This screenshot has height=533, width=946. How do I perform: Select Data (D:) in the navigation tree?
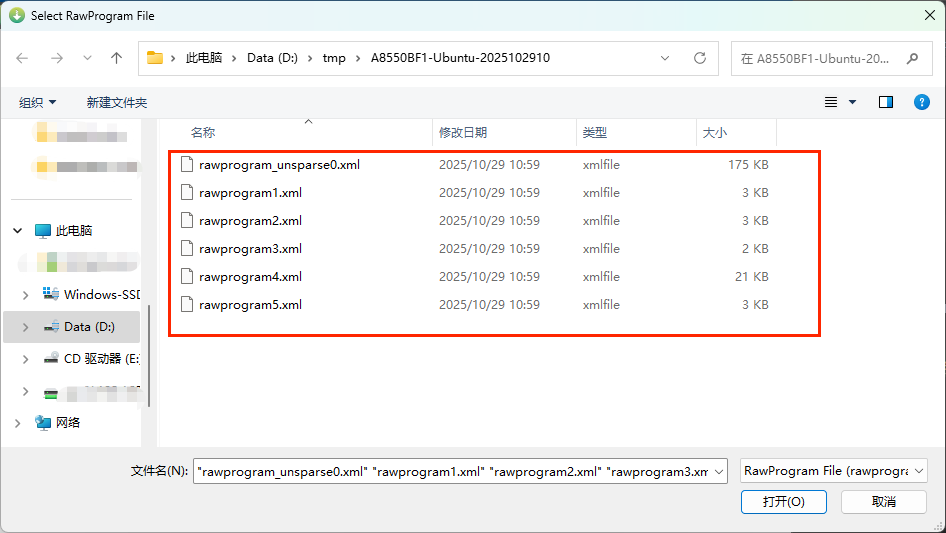pos(89,327)
